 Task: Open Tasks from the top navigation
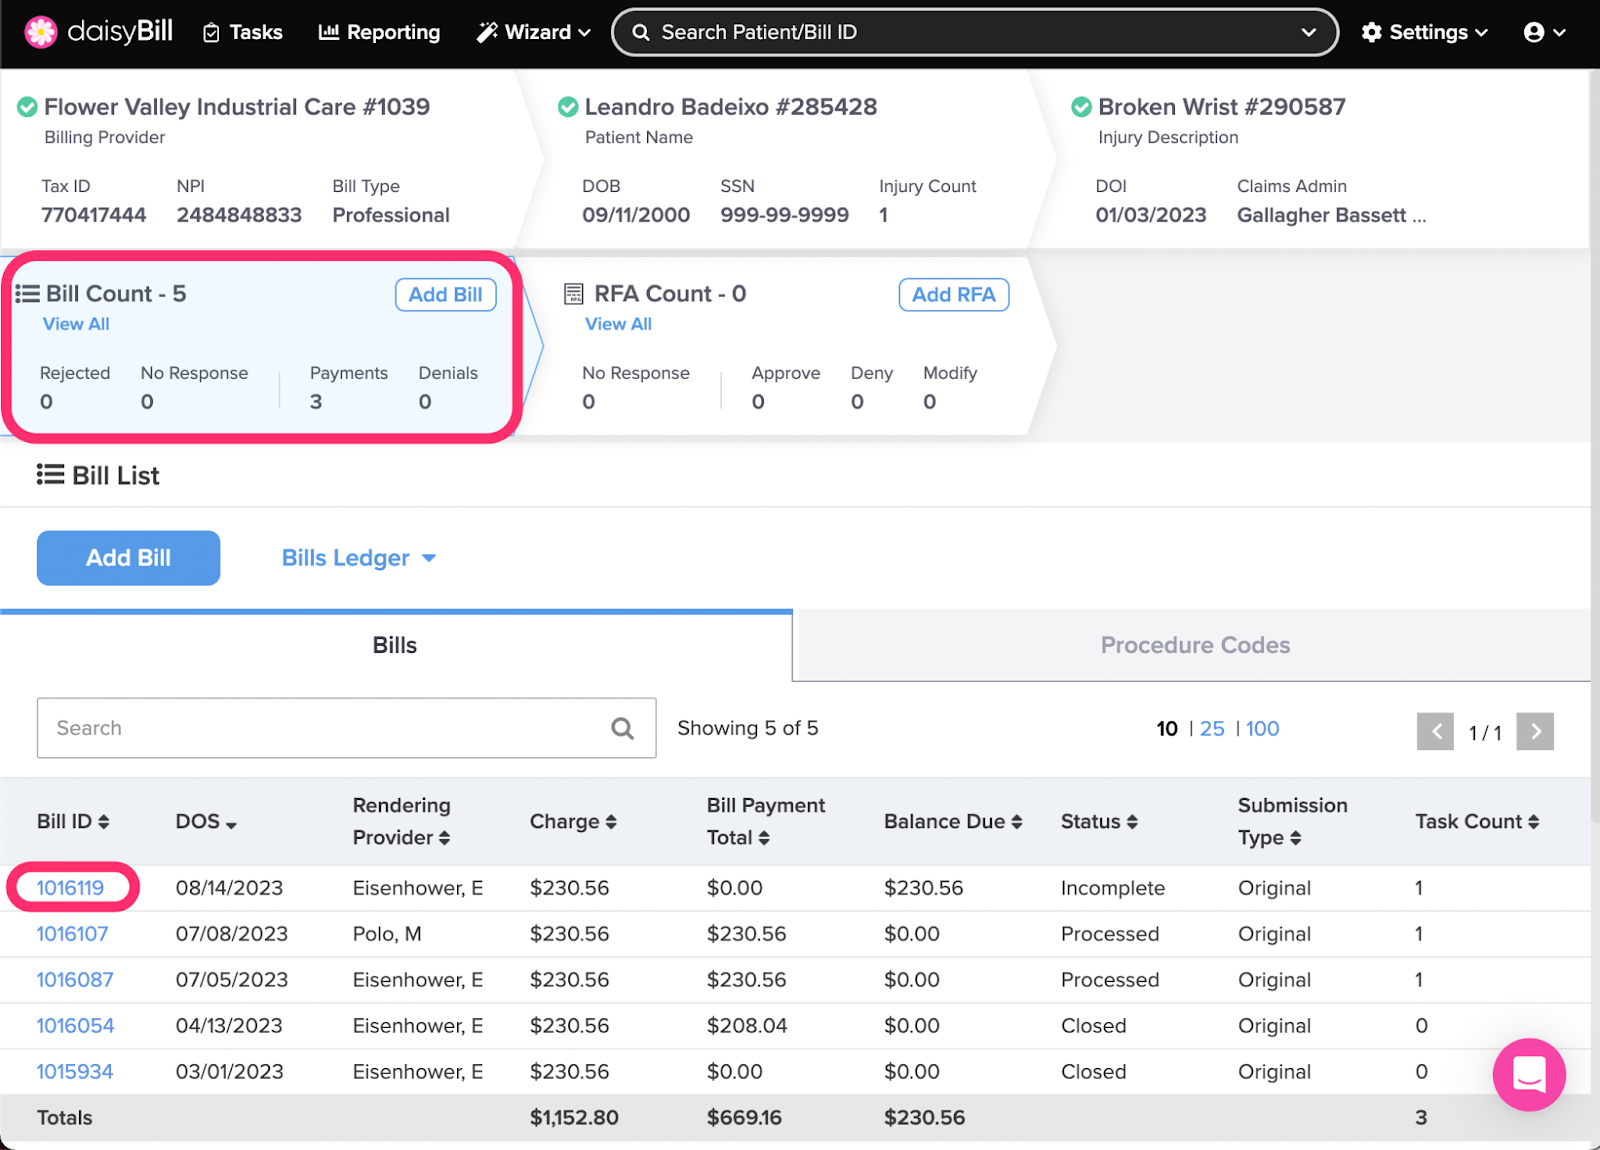coord(243,32)
